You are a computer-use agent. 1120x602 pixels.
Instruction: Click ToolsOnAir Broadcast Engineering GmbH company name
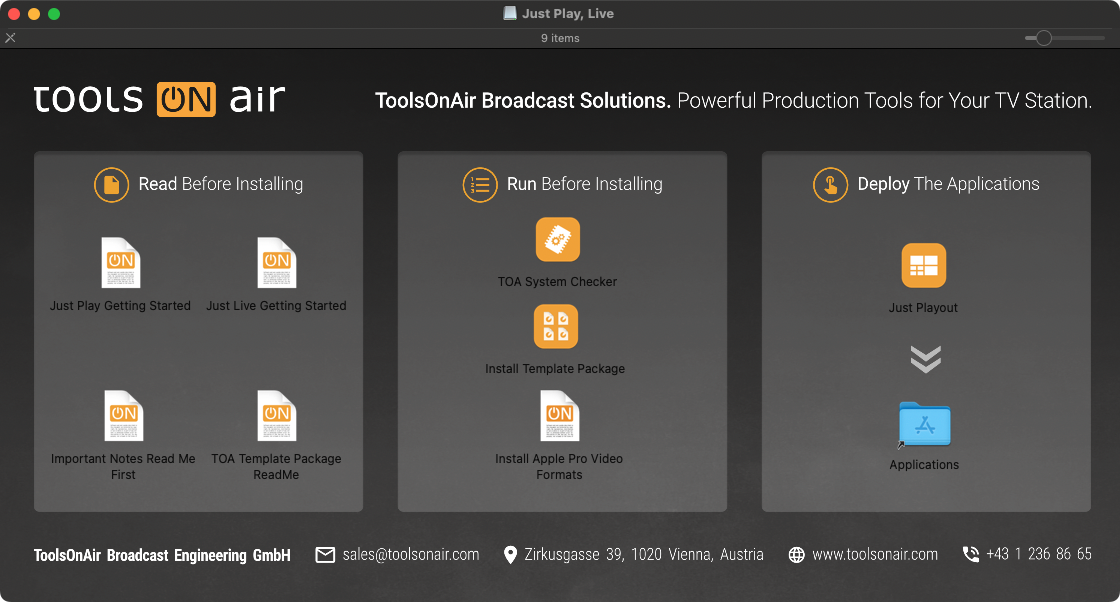162,556
